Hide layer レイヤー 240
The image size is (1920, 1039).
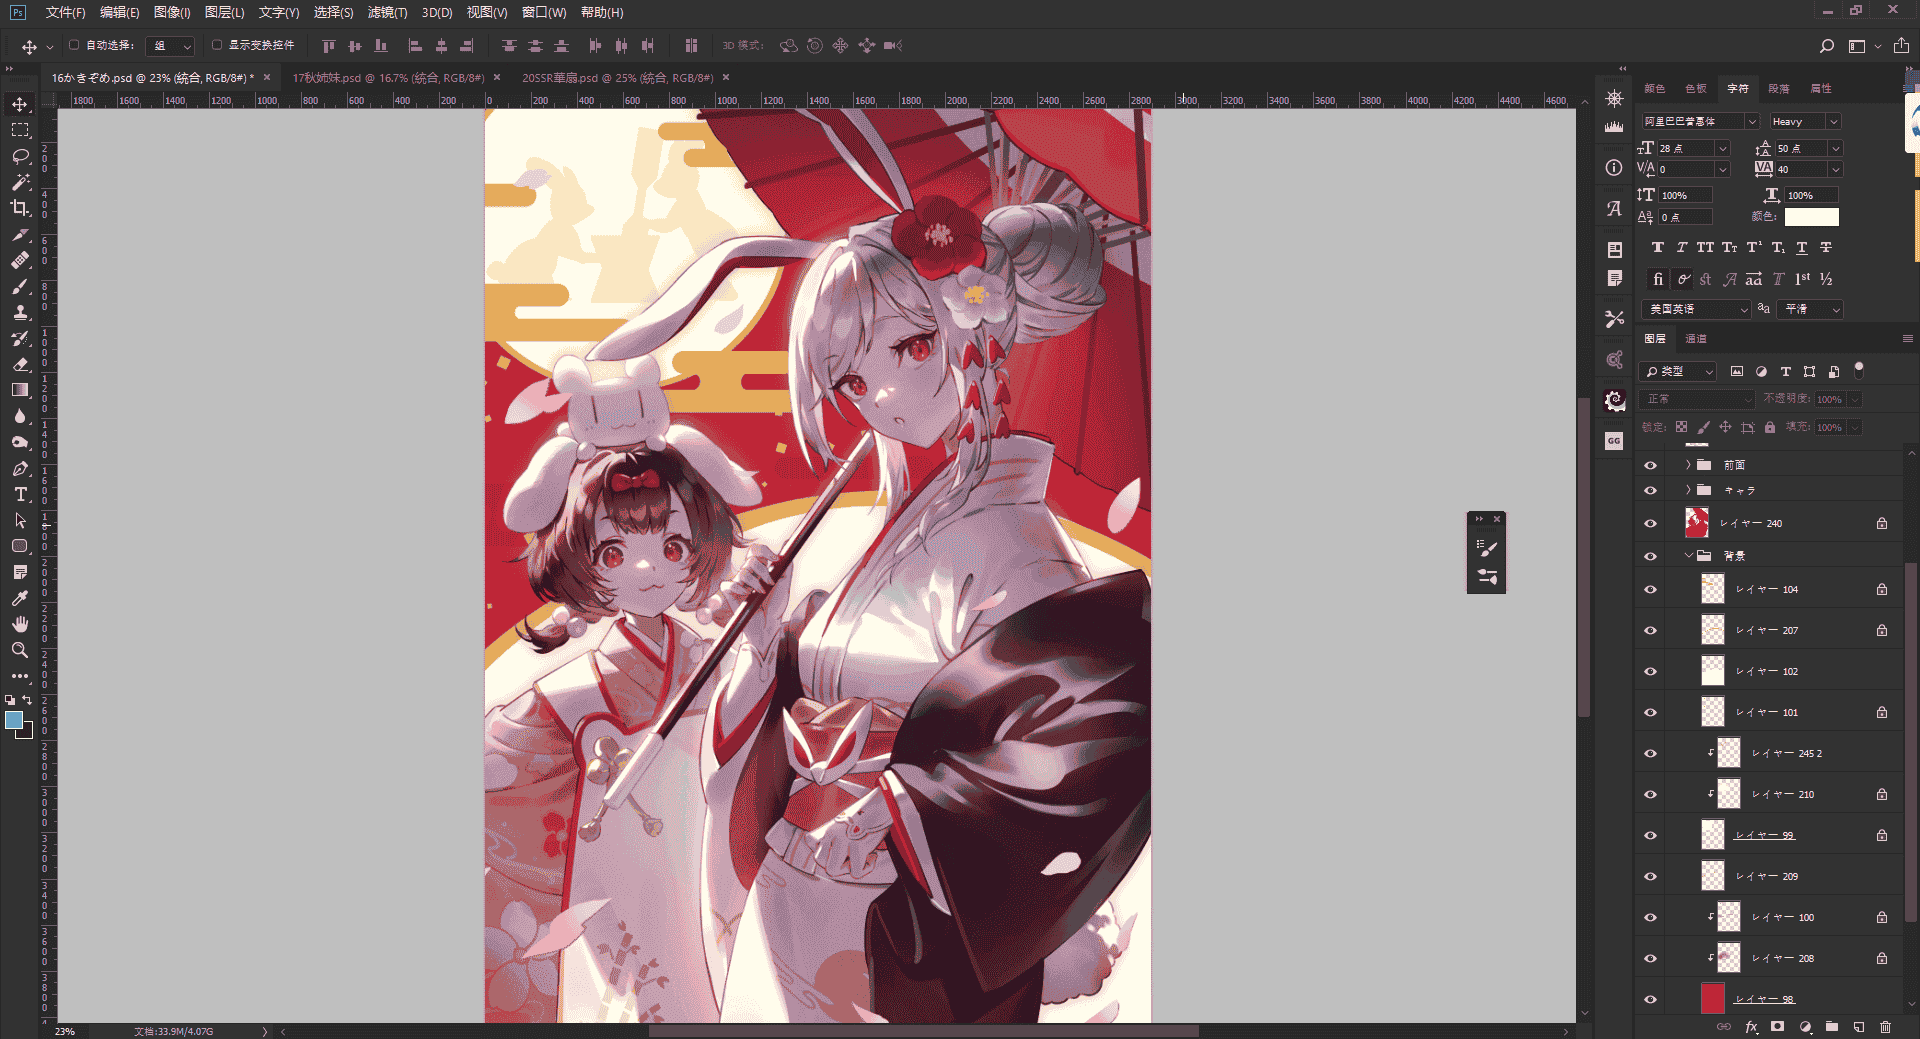1650,523
